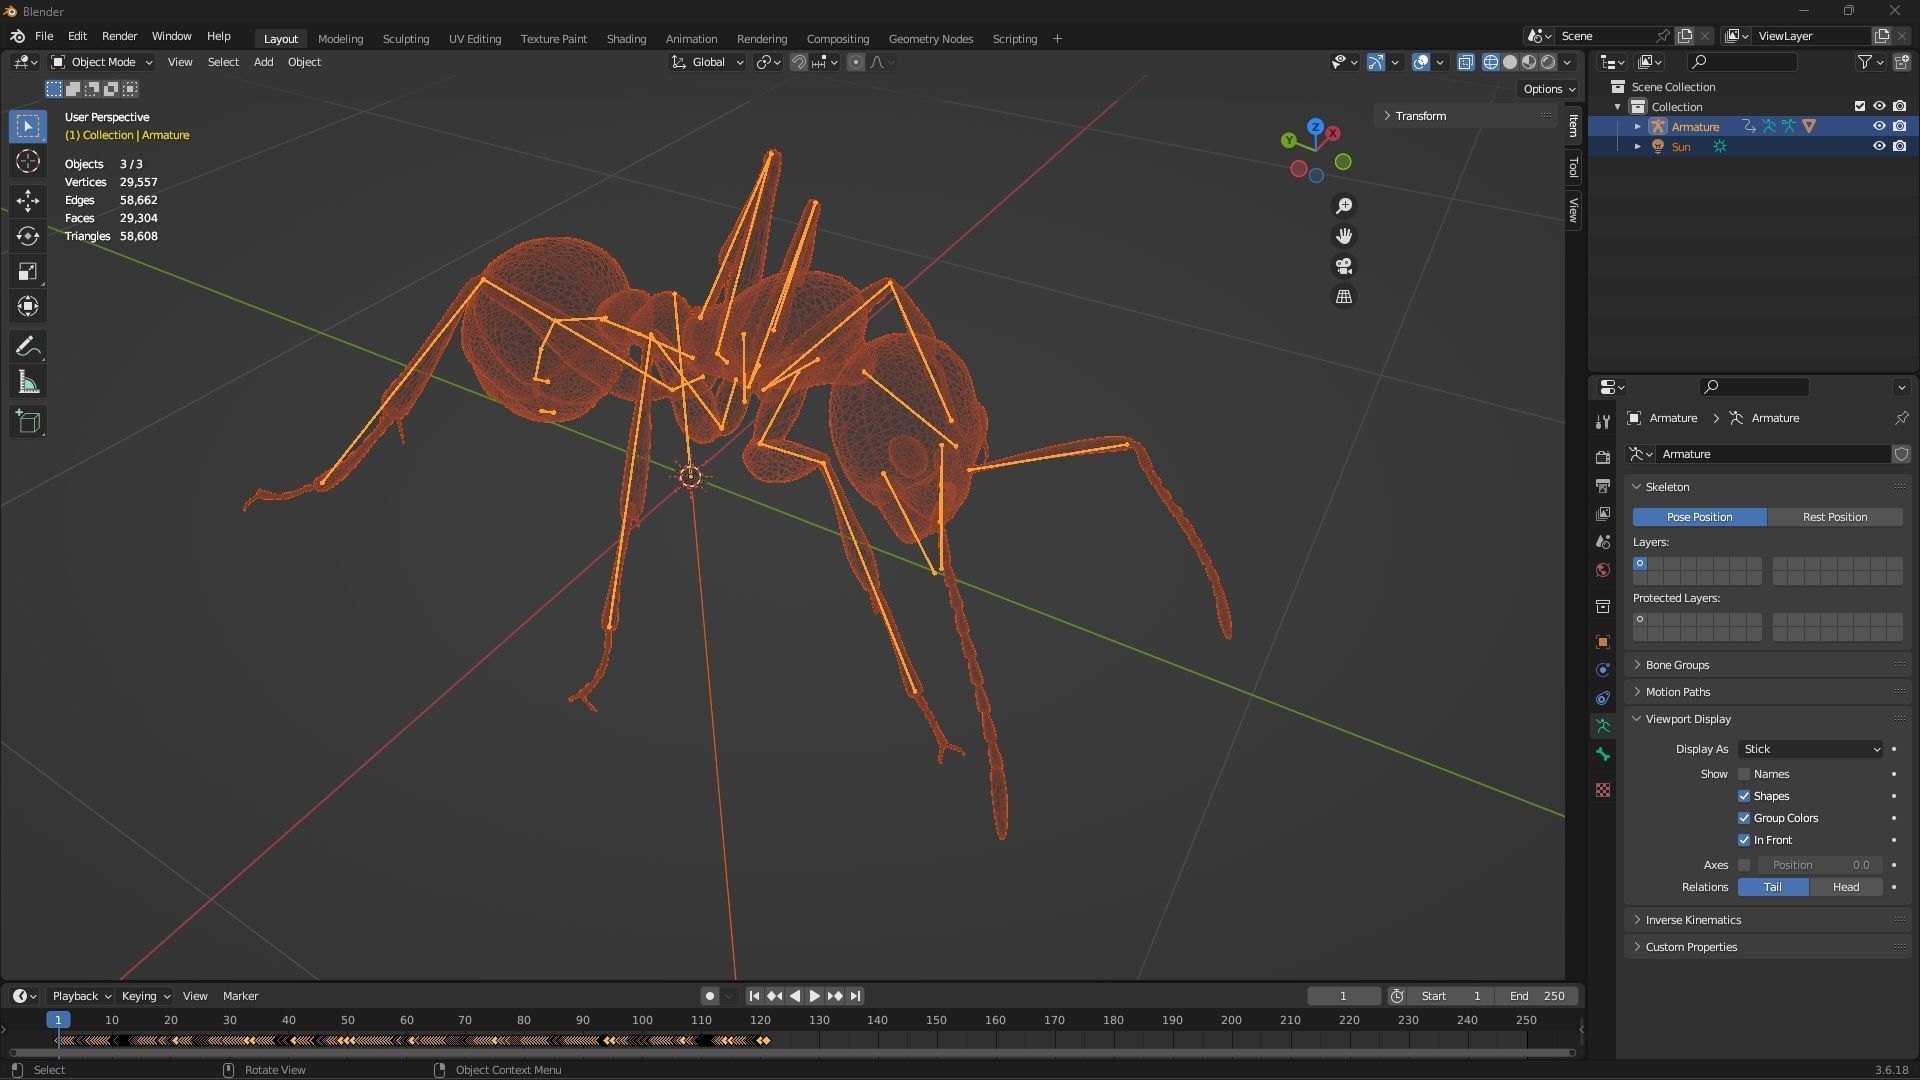Open the Render properties tab
This screenshot has height=1080, width=1920.
click(x=1603, y=457)
